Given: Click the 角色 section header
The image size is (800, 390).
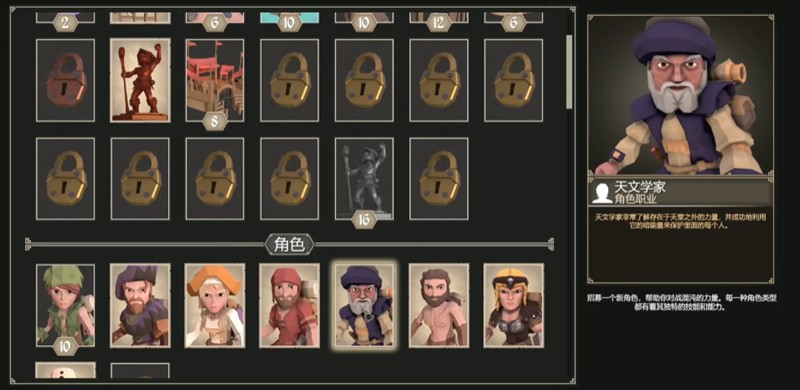Looking at the screenshot, I should [x=289, y=245].
